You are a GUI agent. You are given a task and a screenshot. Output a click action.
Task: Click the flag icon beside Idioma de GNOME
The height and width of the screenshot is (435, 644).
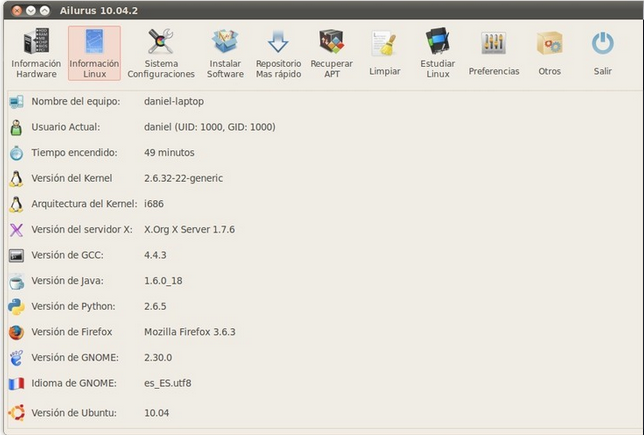(x=16, y=384)
